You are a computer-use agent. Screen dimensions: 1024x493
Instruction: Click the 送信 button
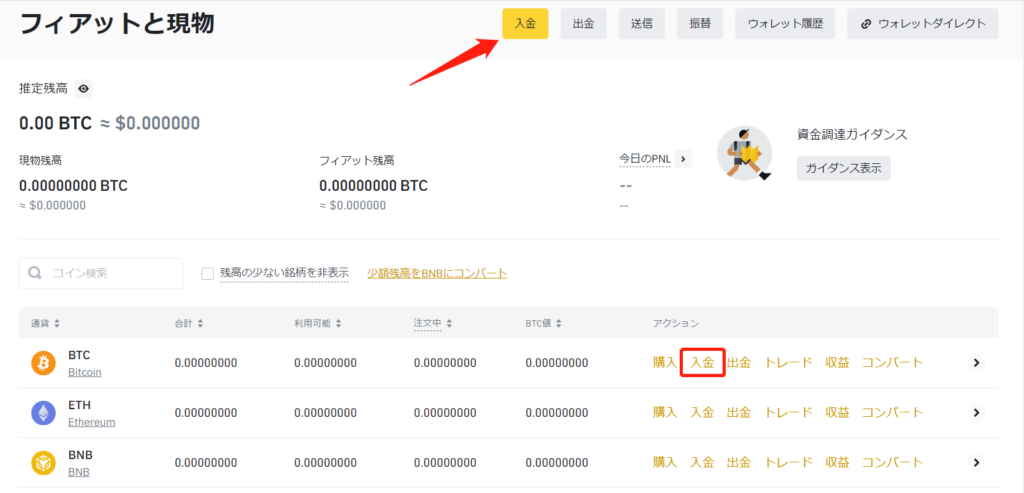(x=642, y=24)
